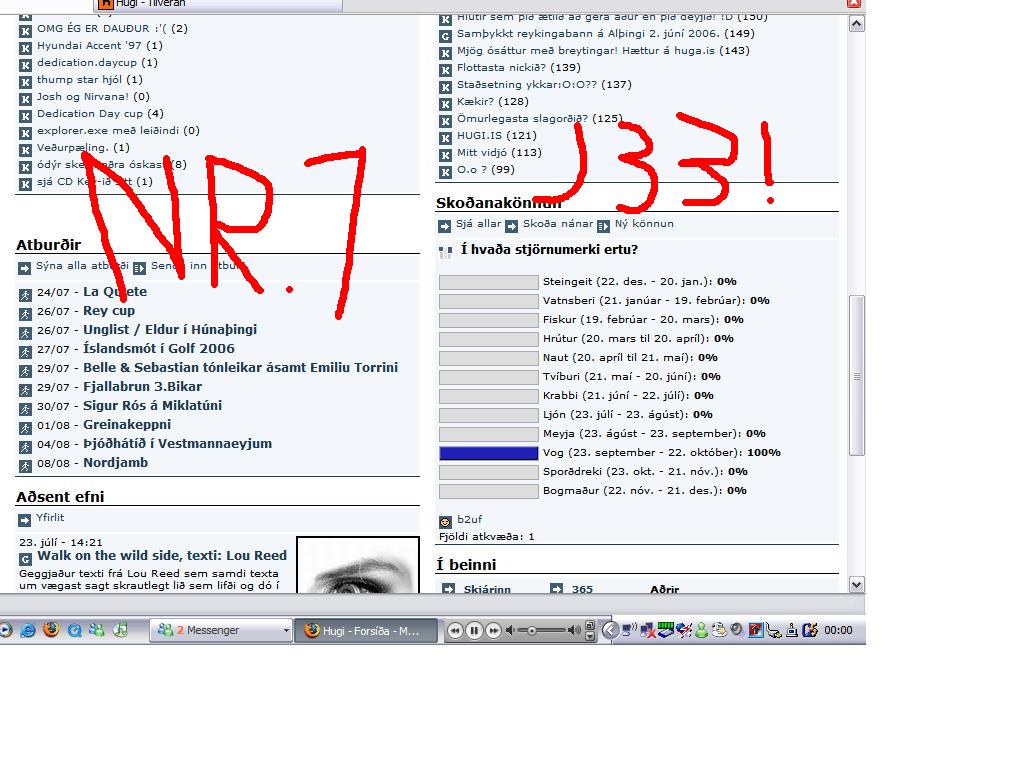Click the event icon beside Rey cup
This screenshot has width=1024, height=768.
(25, 313)
